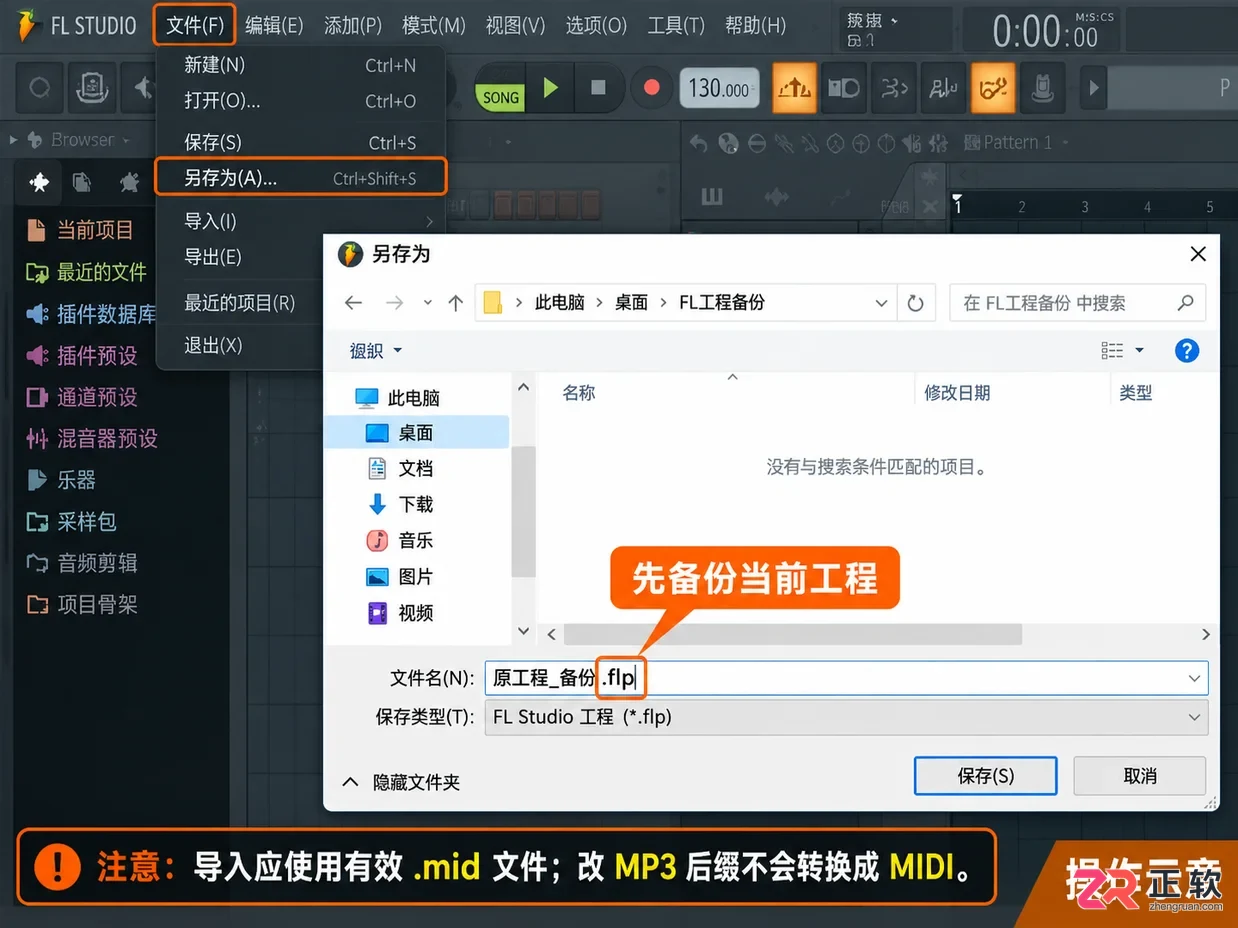Open the view options dropdown arrow
Image resolution: width=1238 pixels, height=928 pixels.
pyautogui.click(x=1139, y=351)
